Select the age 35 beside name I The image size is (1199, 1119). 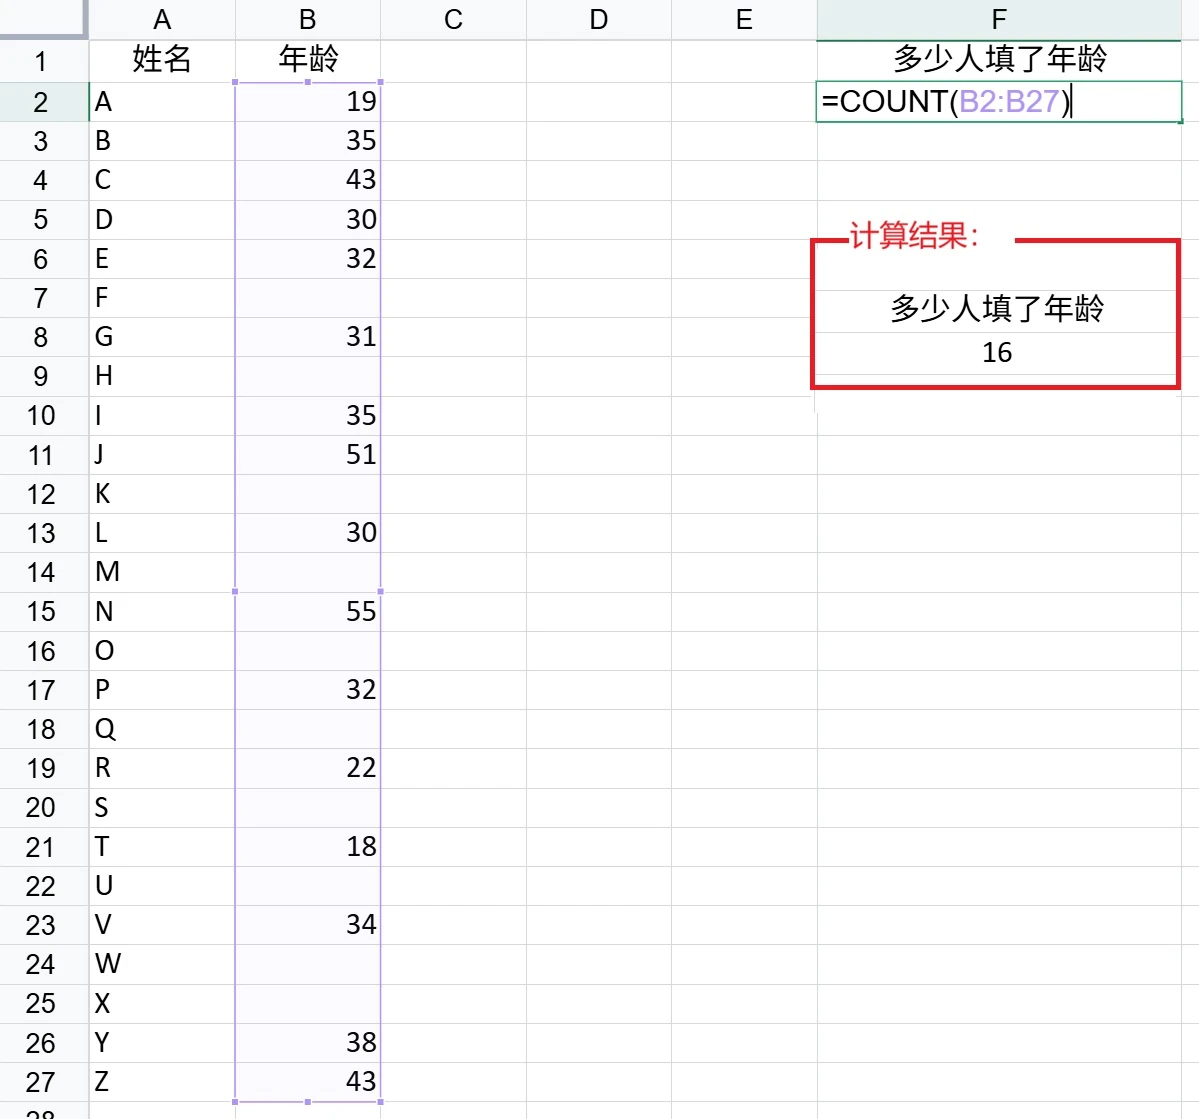click(307, 415)
